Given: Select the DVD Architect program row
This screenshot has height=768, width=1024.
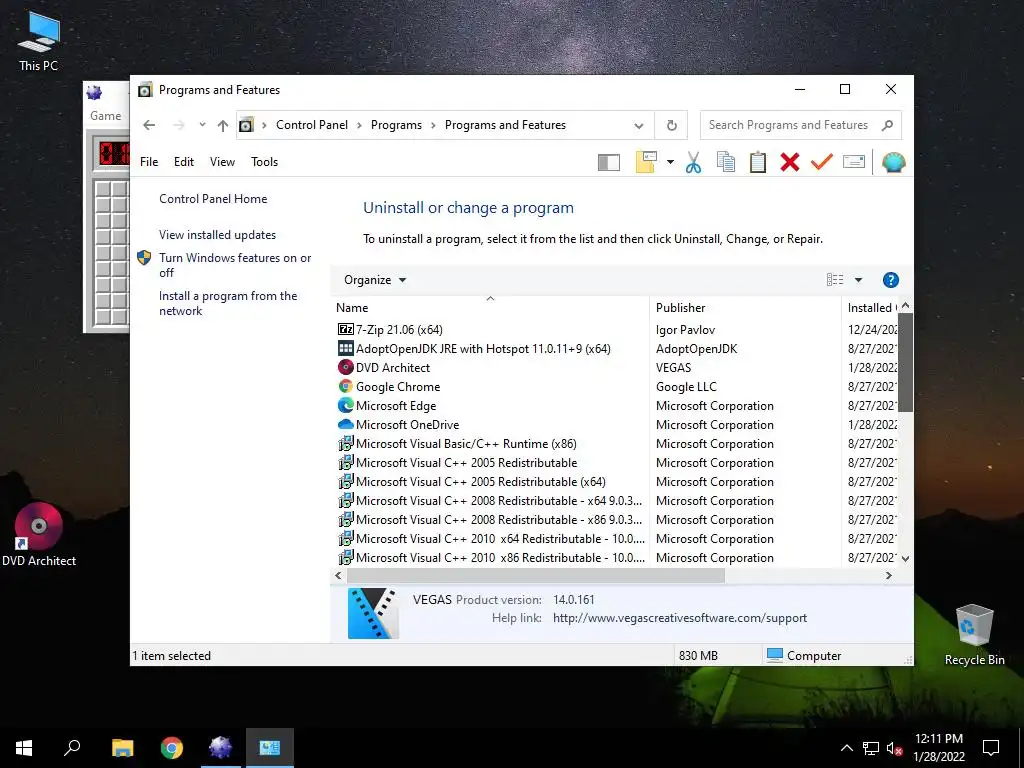Looking at the screenshot, I should [614, 368].
